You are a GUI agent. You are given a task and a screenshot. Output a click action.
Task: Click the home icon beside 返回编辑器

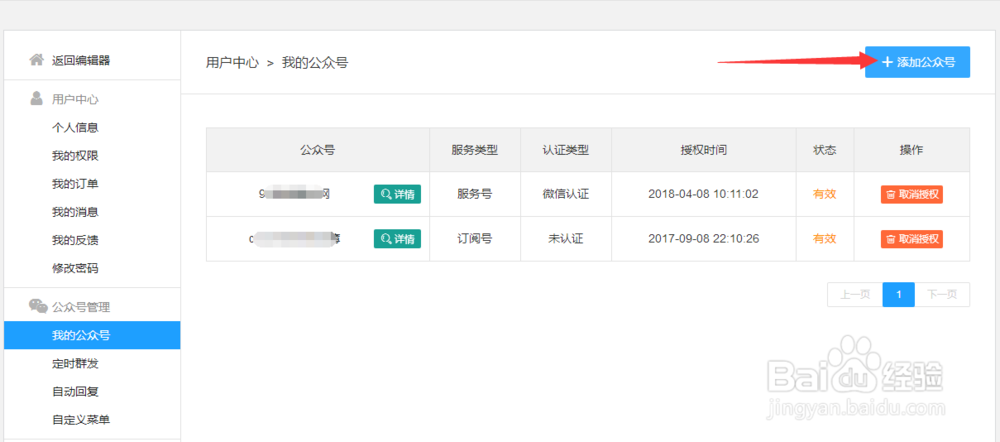(37, 60)
